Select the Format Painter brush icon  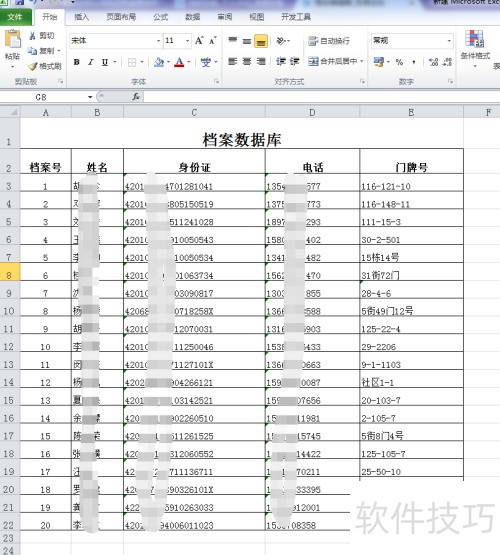tap(33, 66)
